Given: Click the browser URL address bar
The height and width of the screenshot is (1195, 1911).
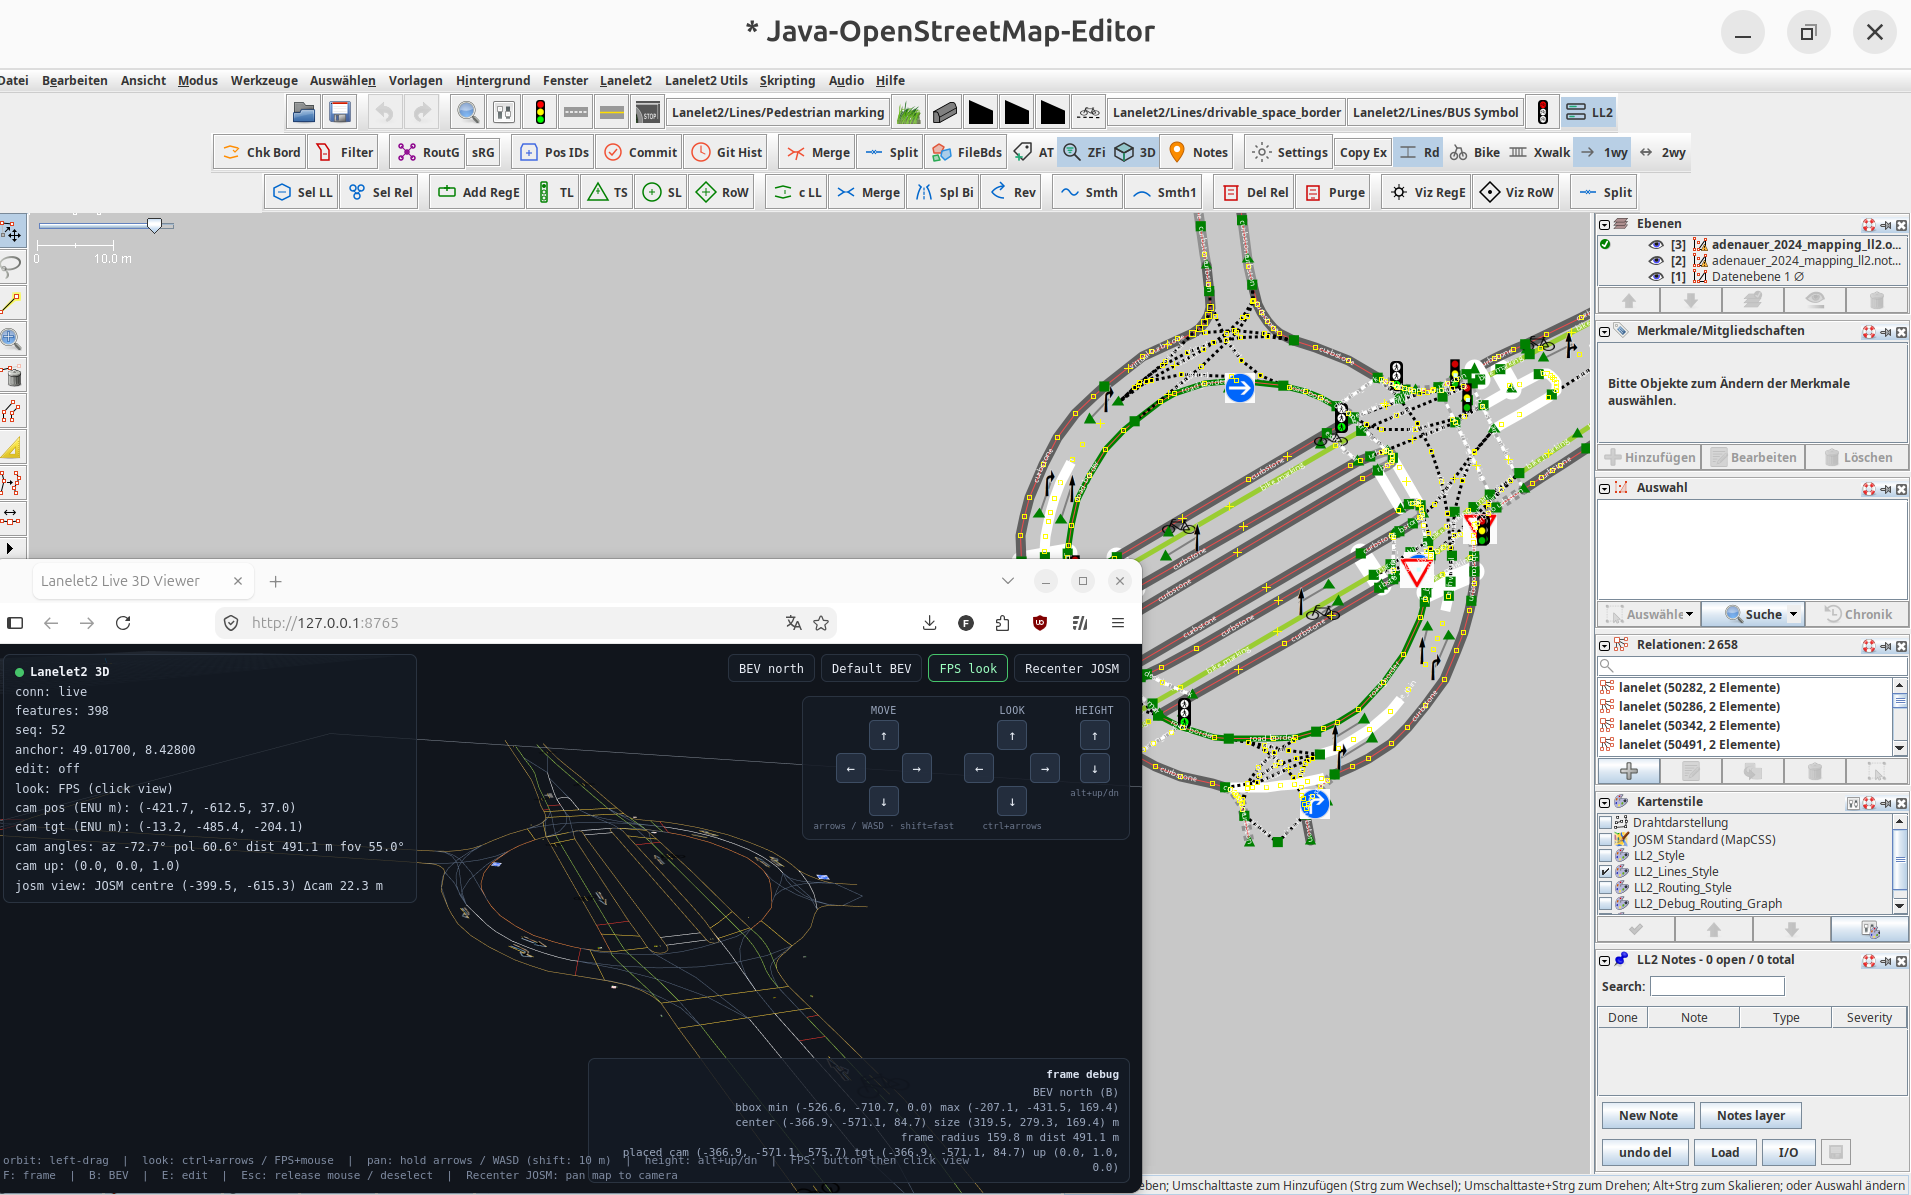Looking at the screenshot, I should (525, 623).
